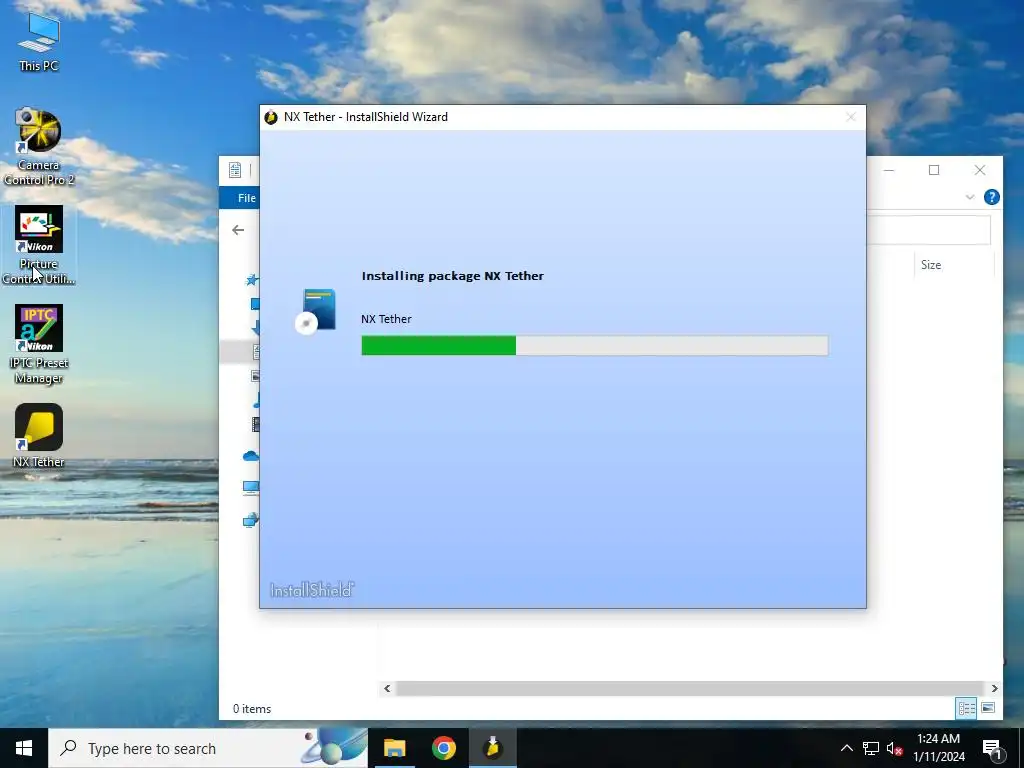Click the planet search highlight icon in taskbar
Image resolution: width=1024 pixels, height=768 pixels.
333,748
